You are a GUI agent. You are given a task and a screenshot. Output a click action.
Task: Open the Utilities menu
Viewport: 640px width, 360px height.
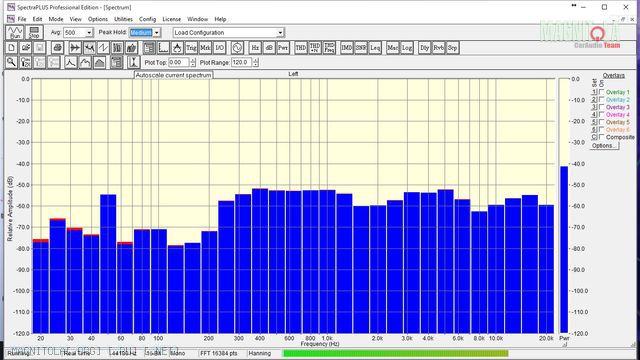coord(123,19)
